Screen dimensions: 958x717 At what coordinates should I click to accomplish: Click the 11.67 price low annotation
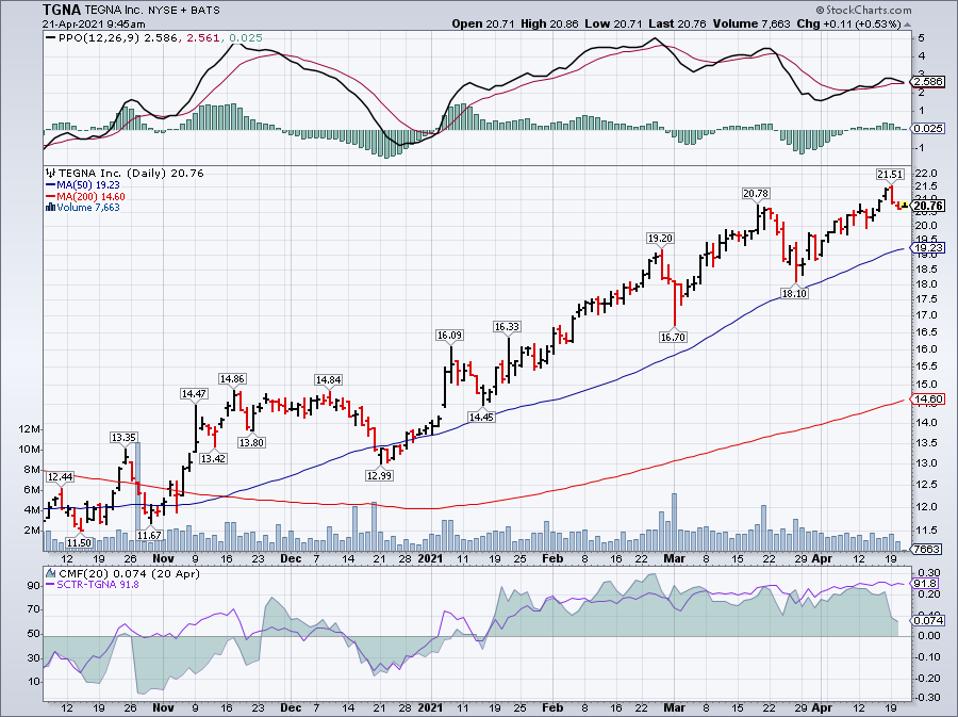(150, 535)
